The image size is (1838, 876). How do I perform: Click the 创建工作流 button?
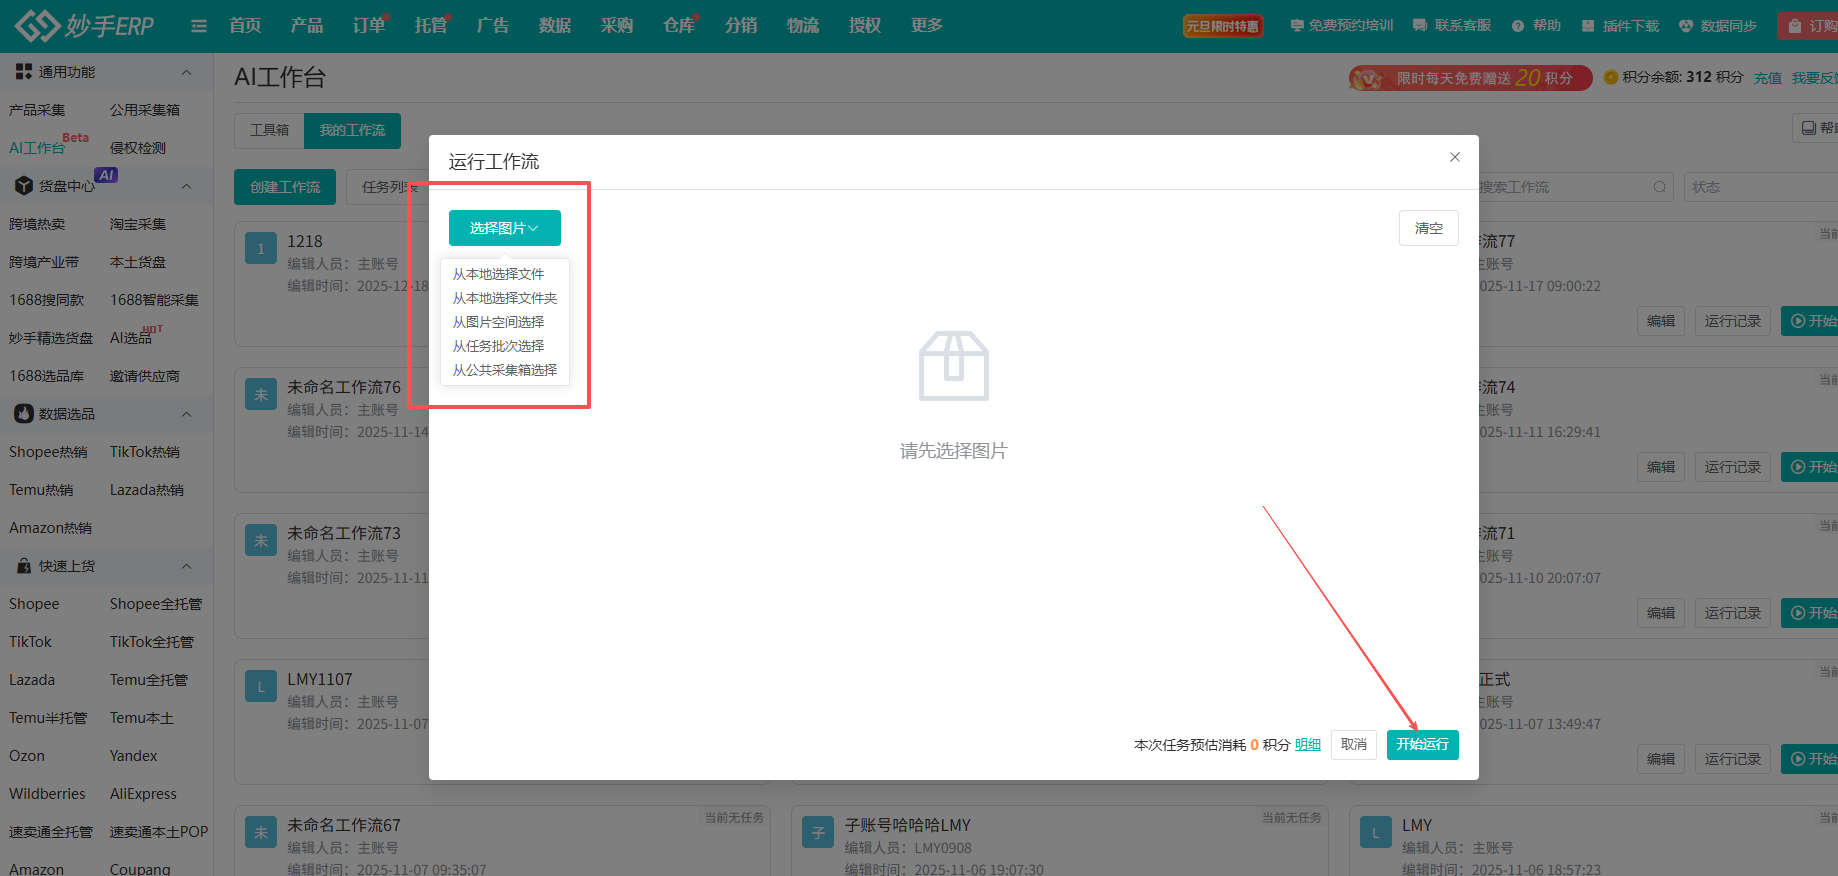pos(285,187)
